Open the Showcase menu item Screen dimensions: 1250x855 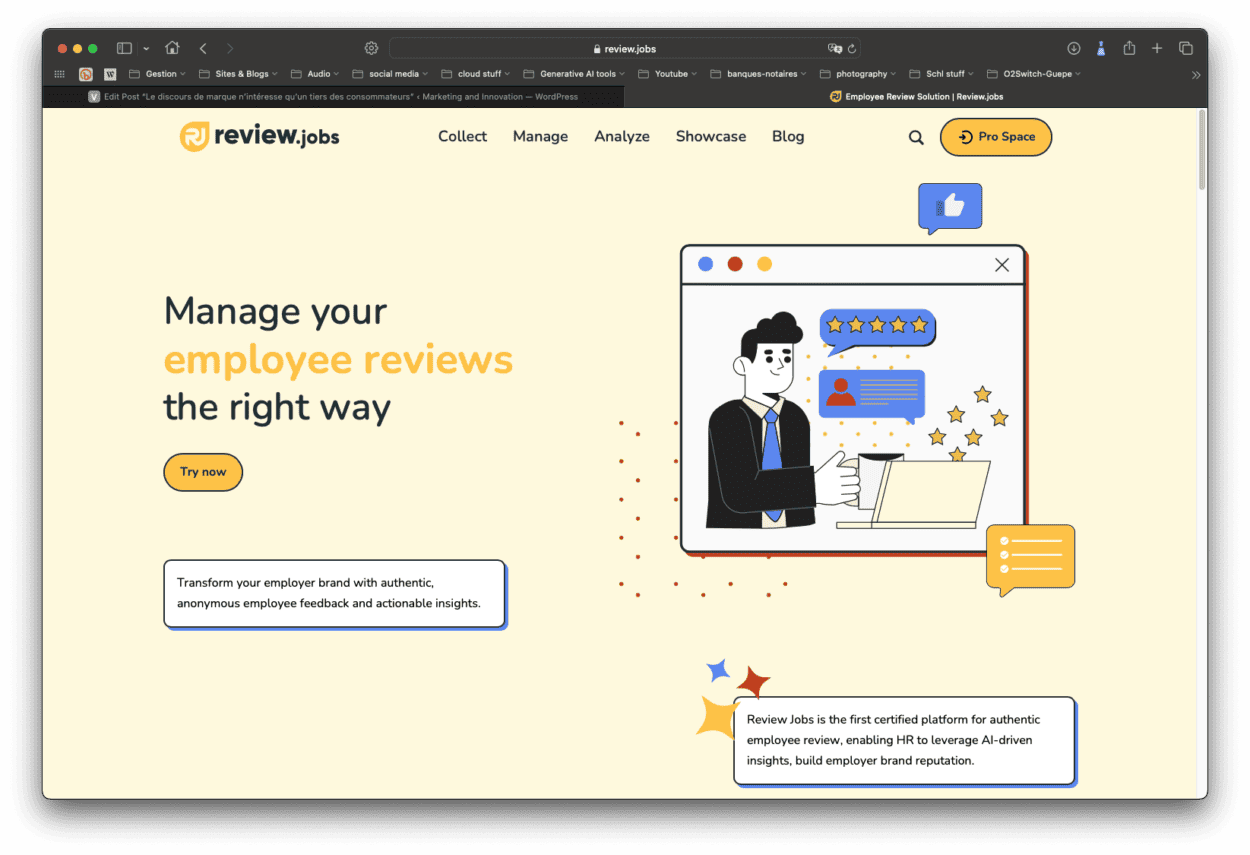click(x=711, y=136)
